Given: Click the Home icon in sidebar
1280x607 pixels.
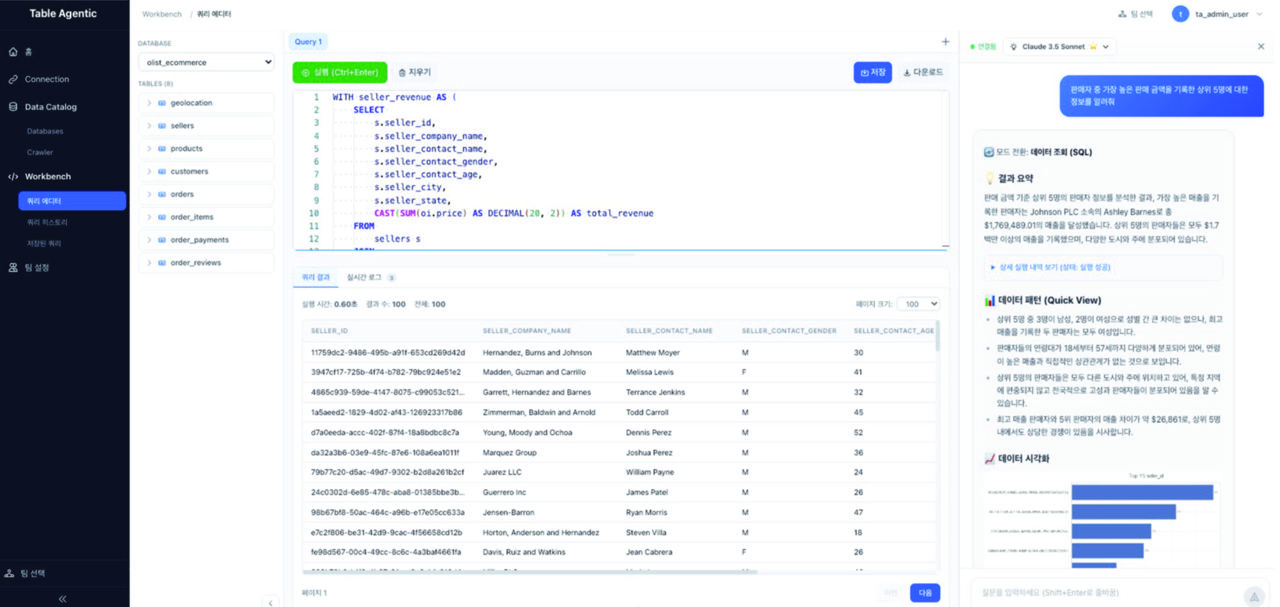Looking at the screenshot, I should [x=13, y=51].
